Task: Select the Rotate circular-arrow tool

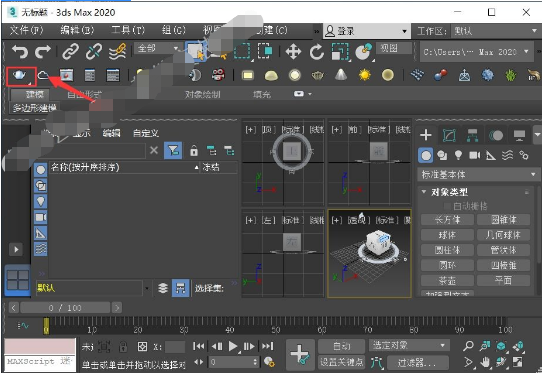Action: pyautogui.click(x=317, y=52)
